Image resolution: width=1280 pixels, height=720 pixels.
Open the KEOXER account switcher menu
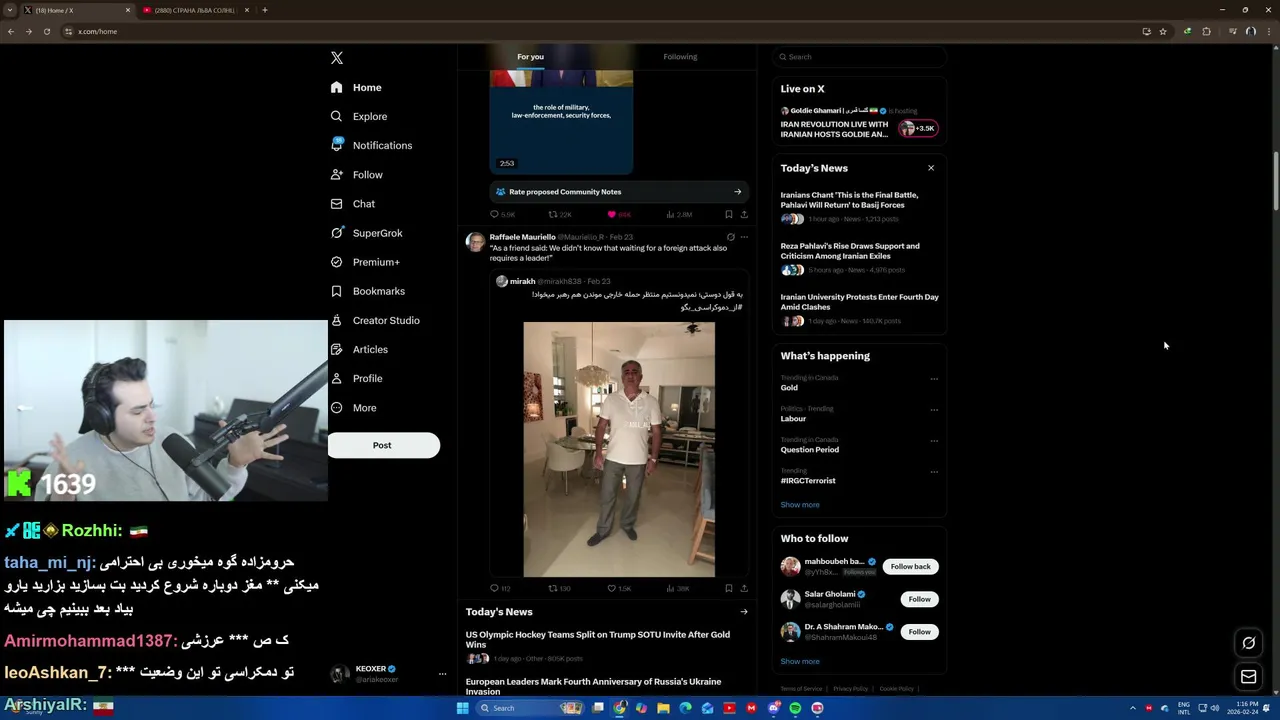click(390, 674)
